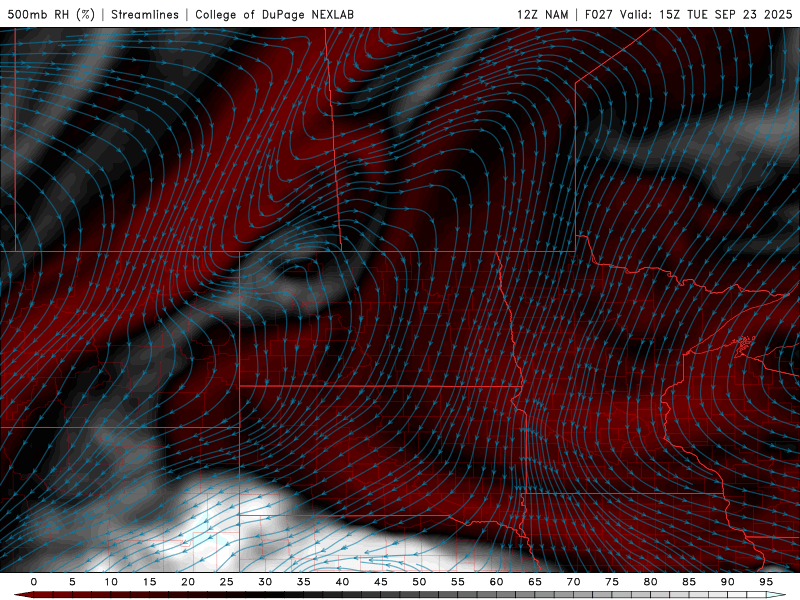Click 'Valid: 15Z TUE SEP 23 2025' text
800x600 pixels.
[x=706, y=14]
